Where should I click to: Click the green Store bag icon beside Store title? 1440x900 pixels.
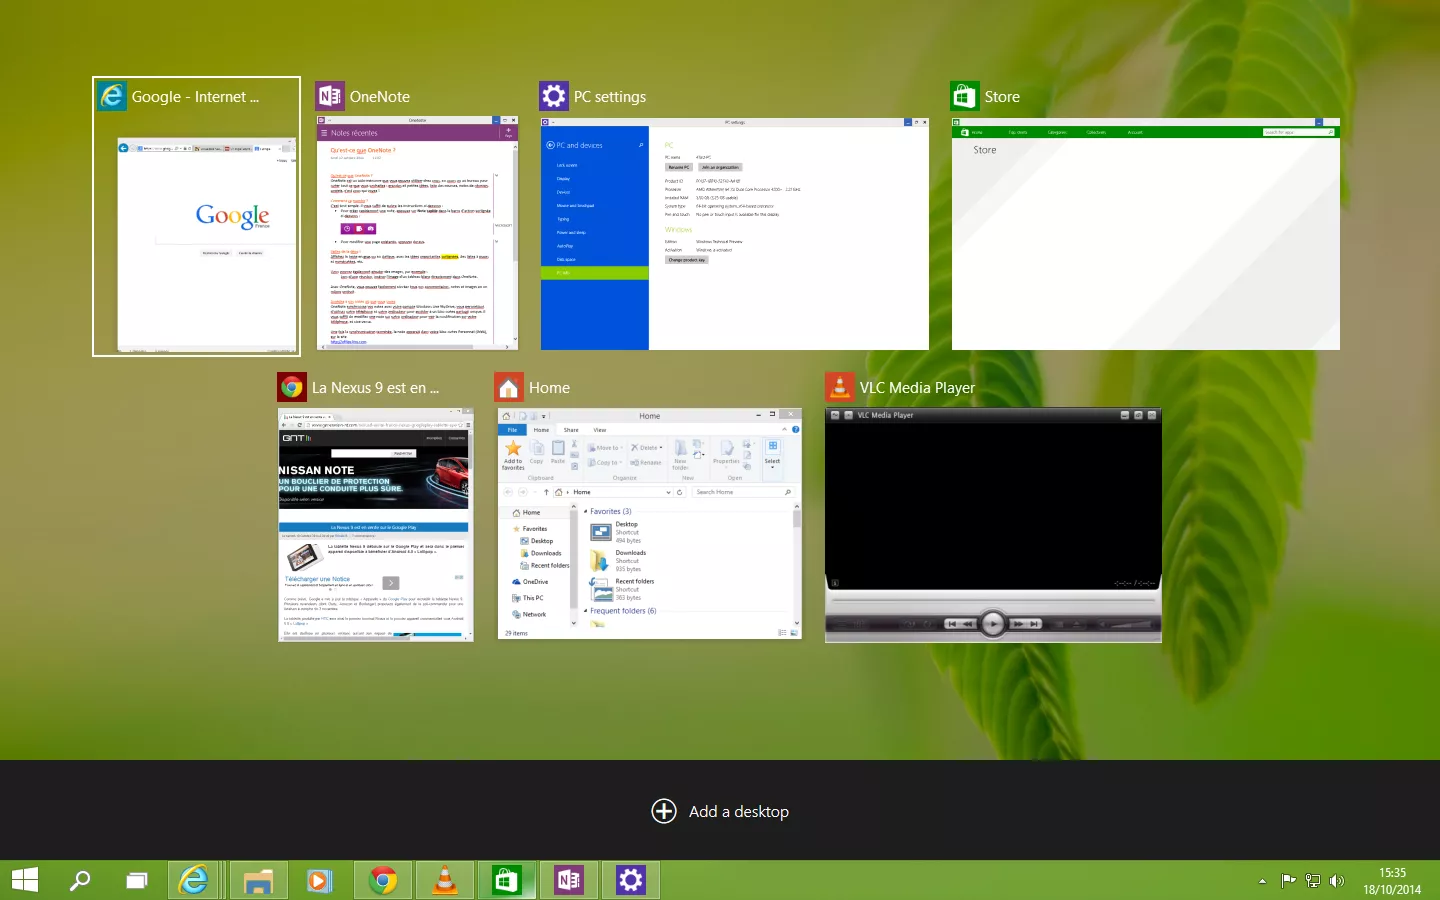pyautogui.click(x=964, y=96)
